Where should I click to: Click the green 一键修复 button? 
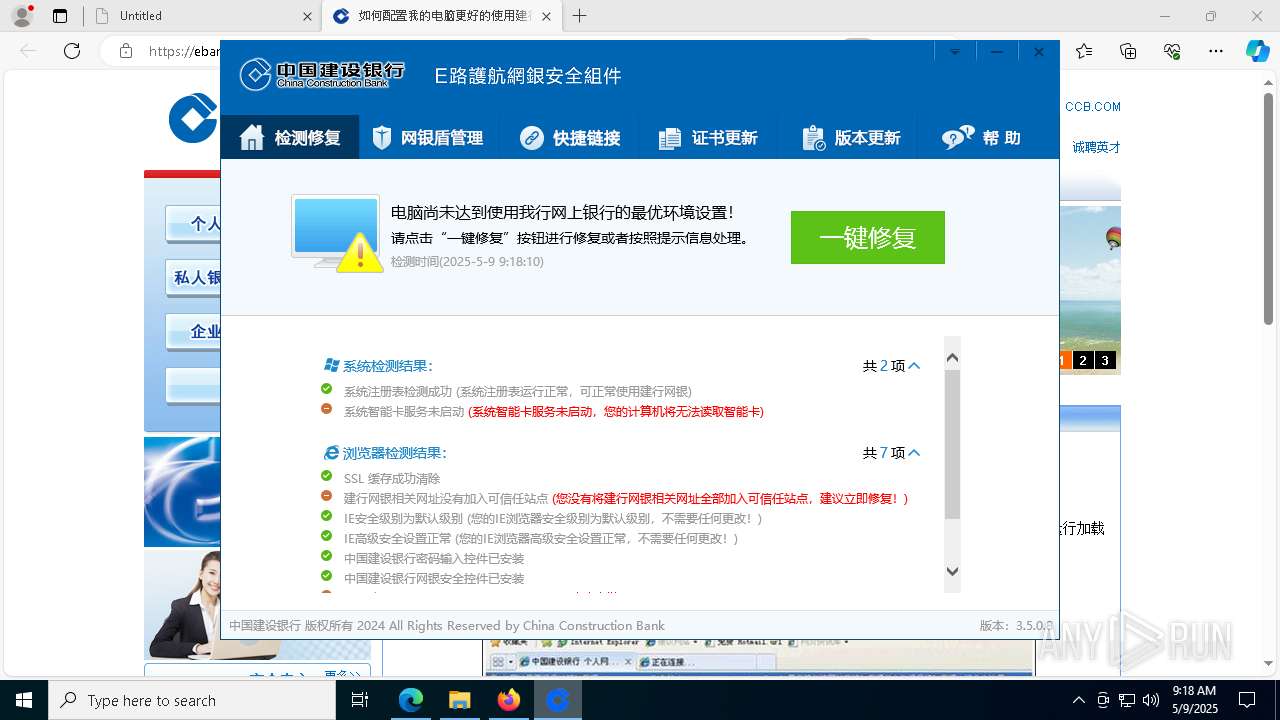[868, 238]
